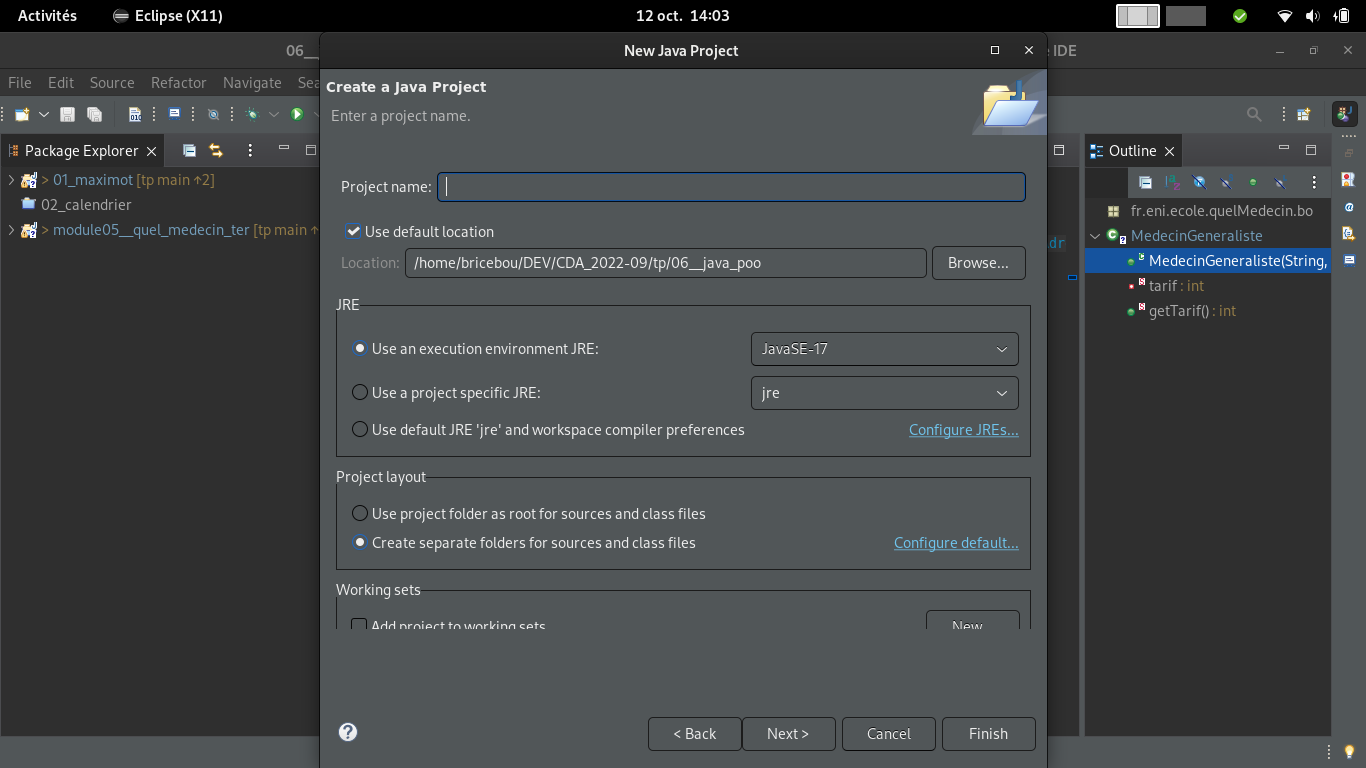Click the green Run toolbar button
Image resolution: width=1366 pixels, height=768 pixels.
(297, 114)
